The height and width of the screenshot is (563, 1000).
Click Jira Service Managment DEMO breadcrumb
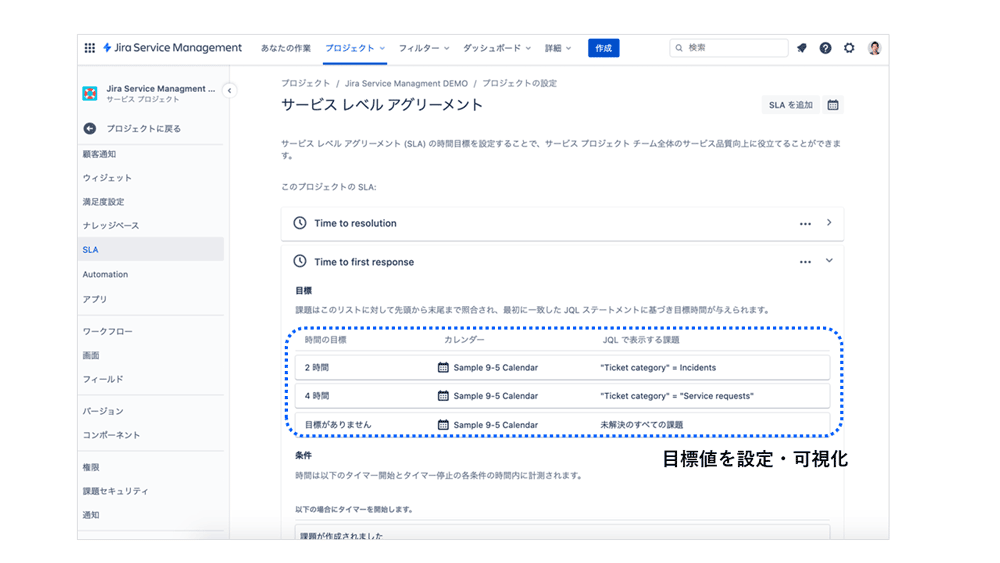[406, 84]
